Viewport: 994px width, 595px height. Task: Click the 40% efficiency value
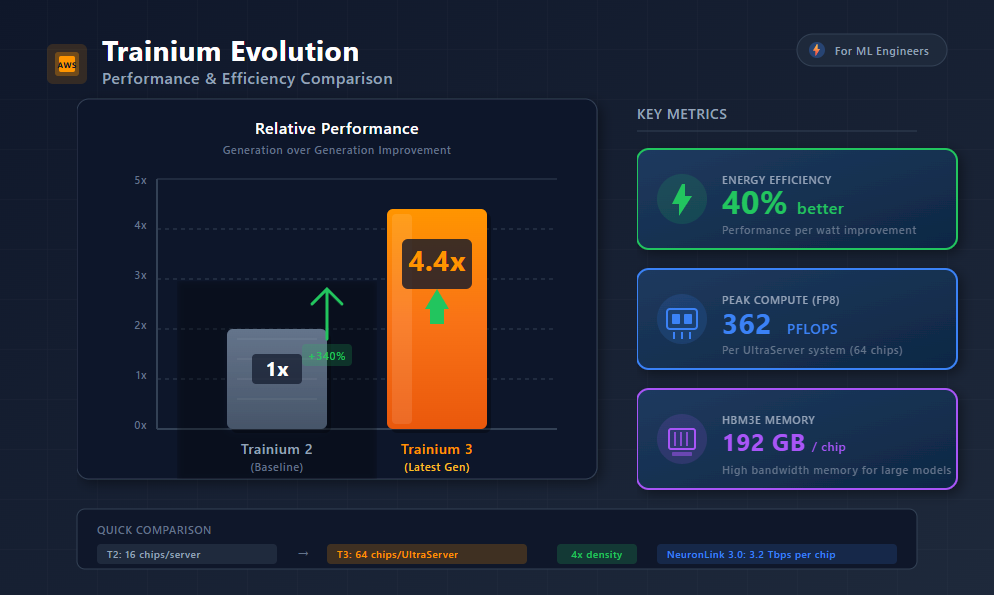point(754,203)
